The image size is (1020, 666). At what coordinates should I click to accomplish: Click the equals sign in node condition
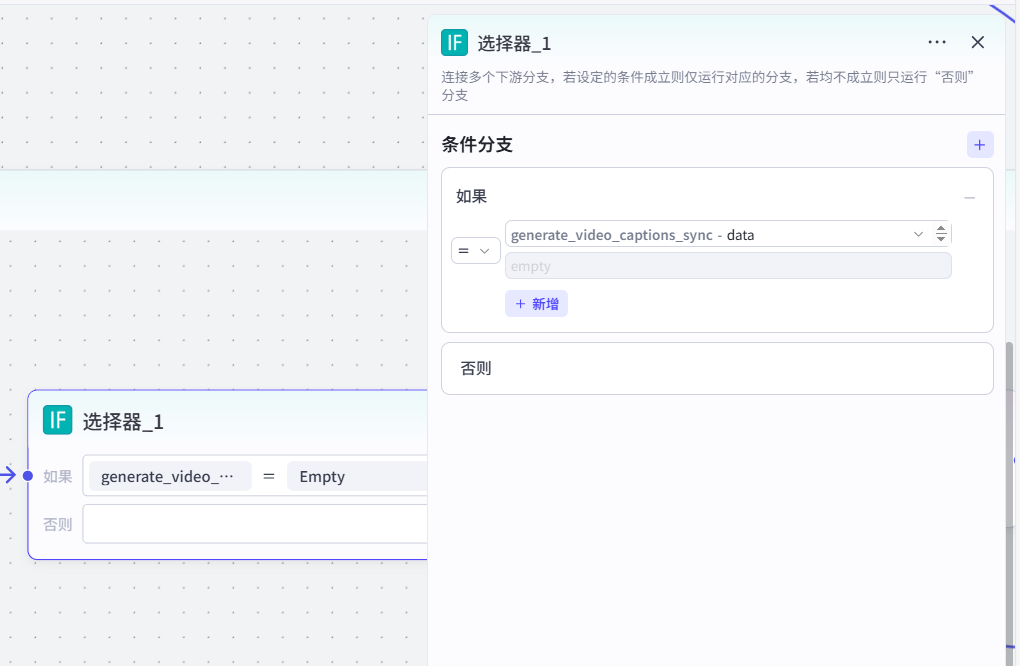click(268, 477)
